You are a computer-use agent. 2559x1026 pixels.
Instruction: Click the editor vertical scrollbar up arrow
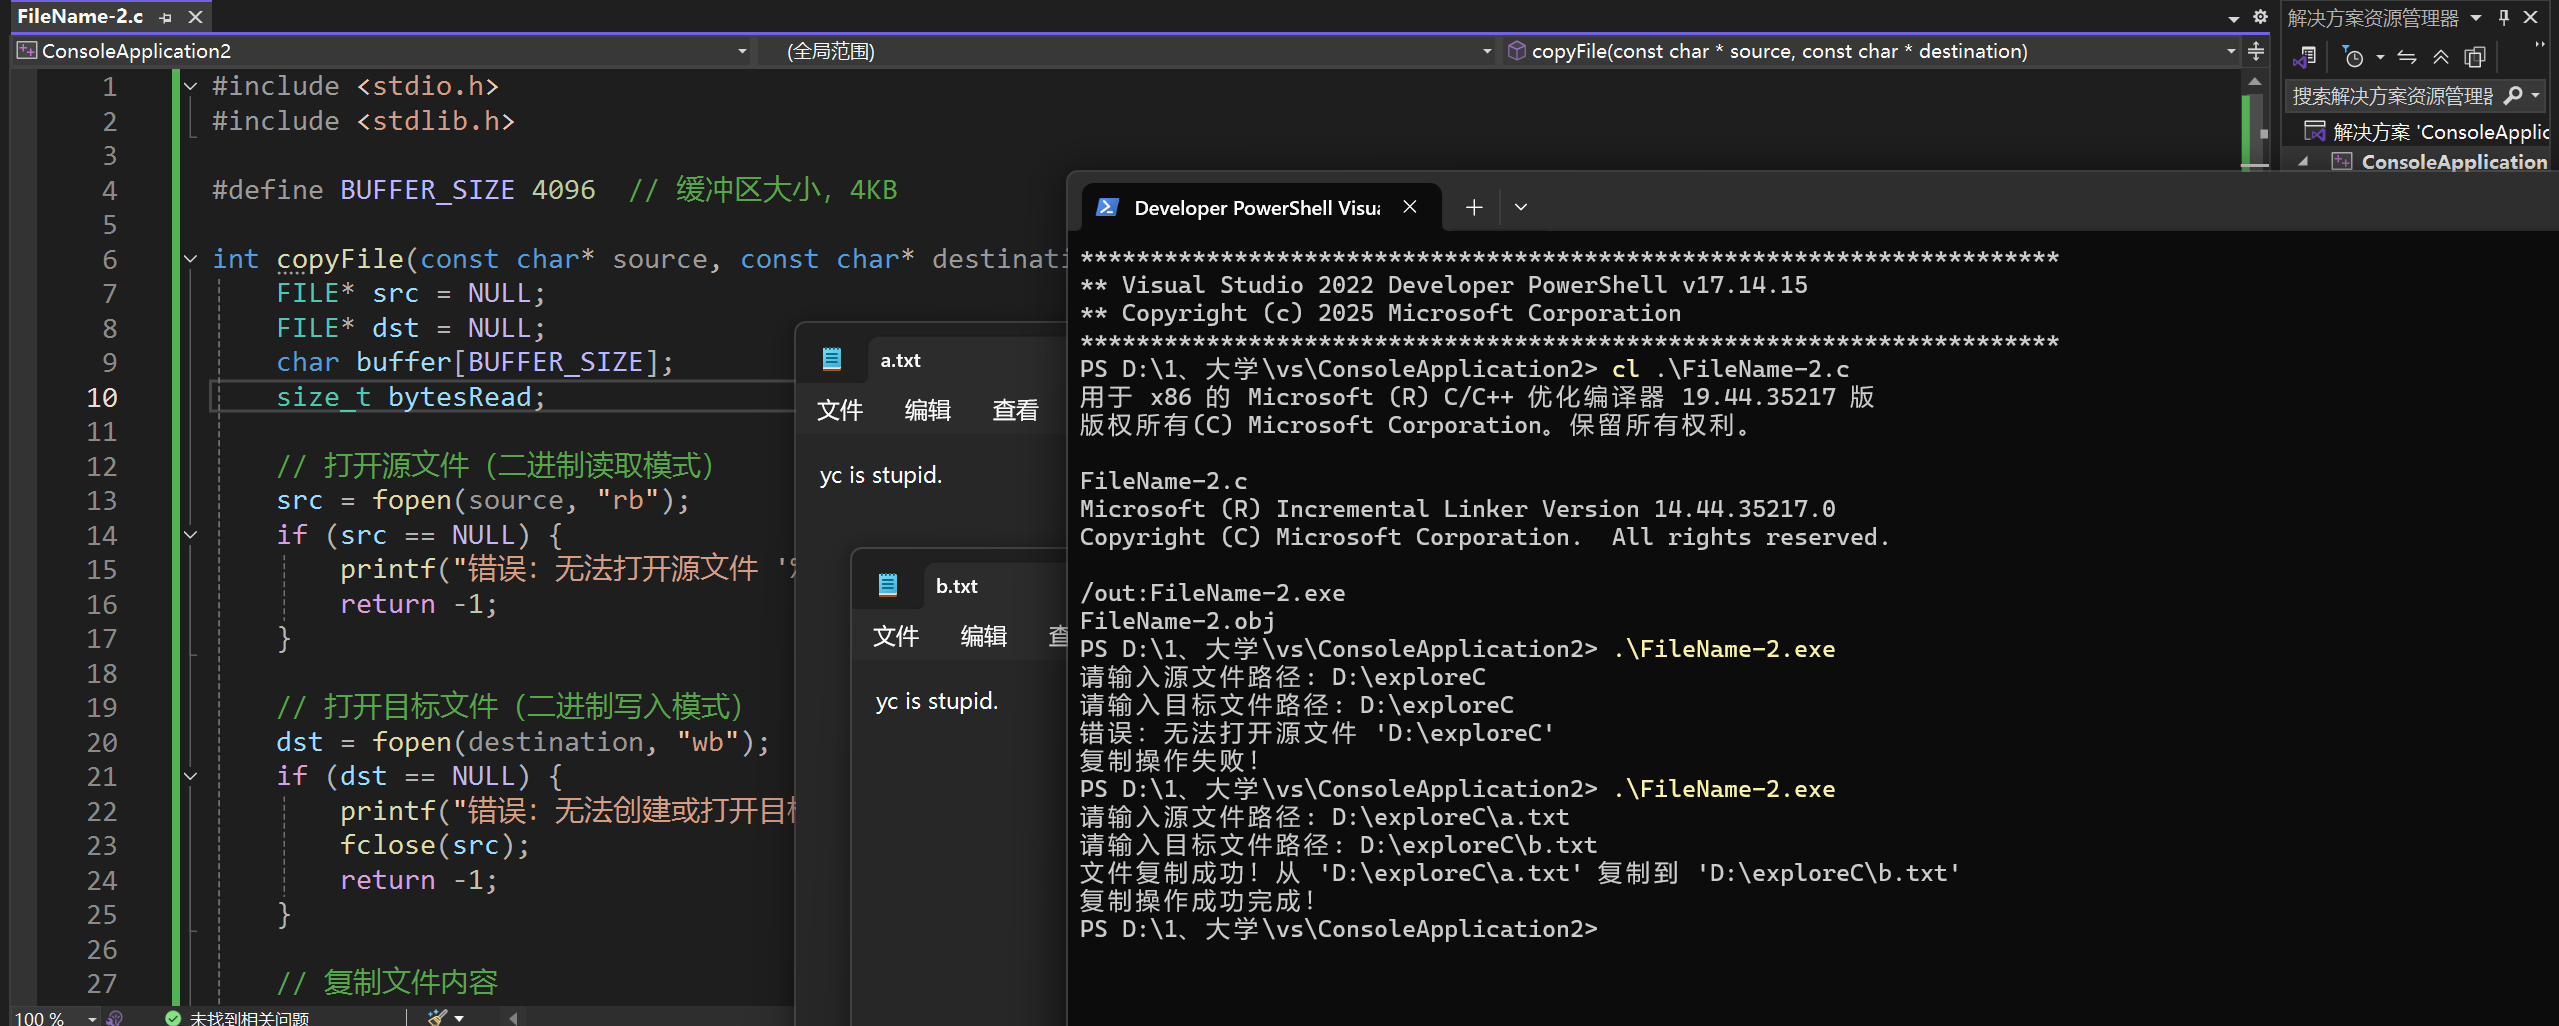pos(2254,81)
